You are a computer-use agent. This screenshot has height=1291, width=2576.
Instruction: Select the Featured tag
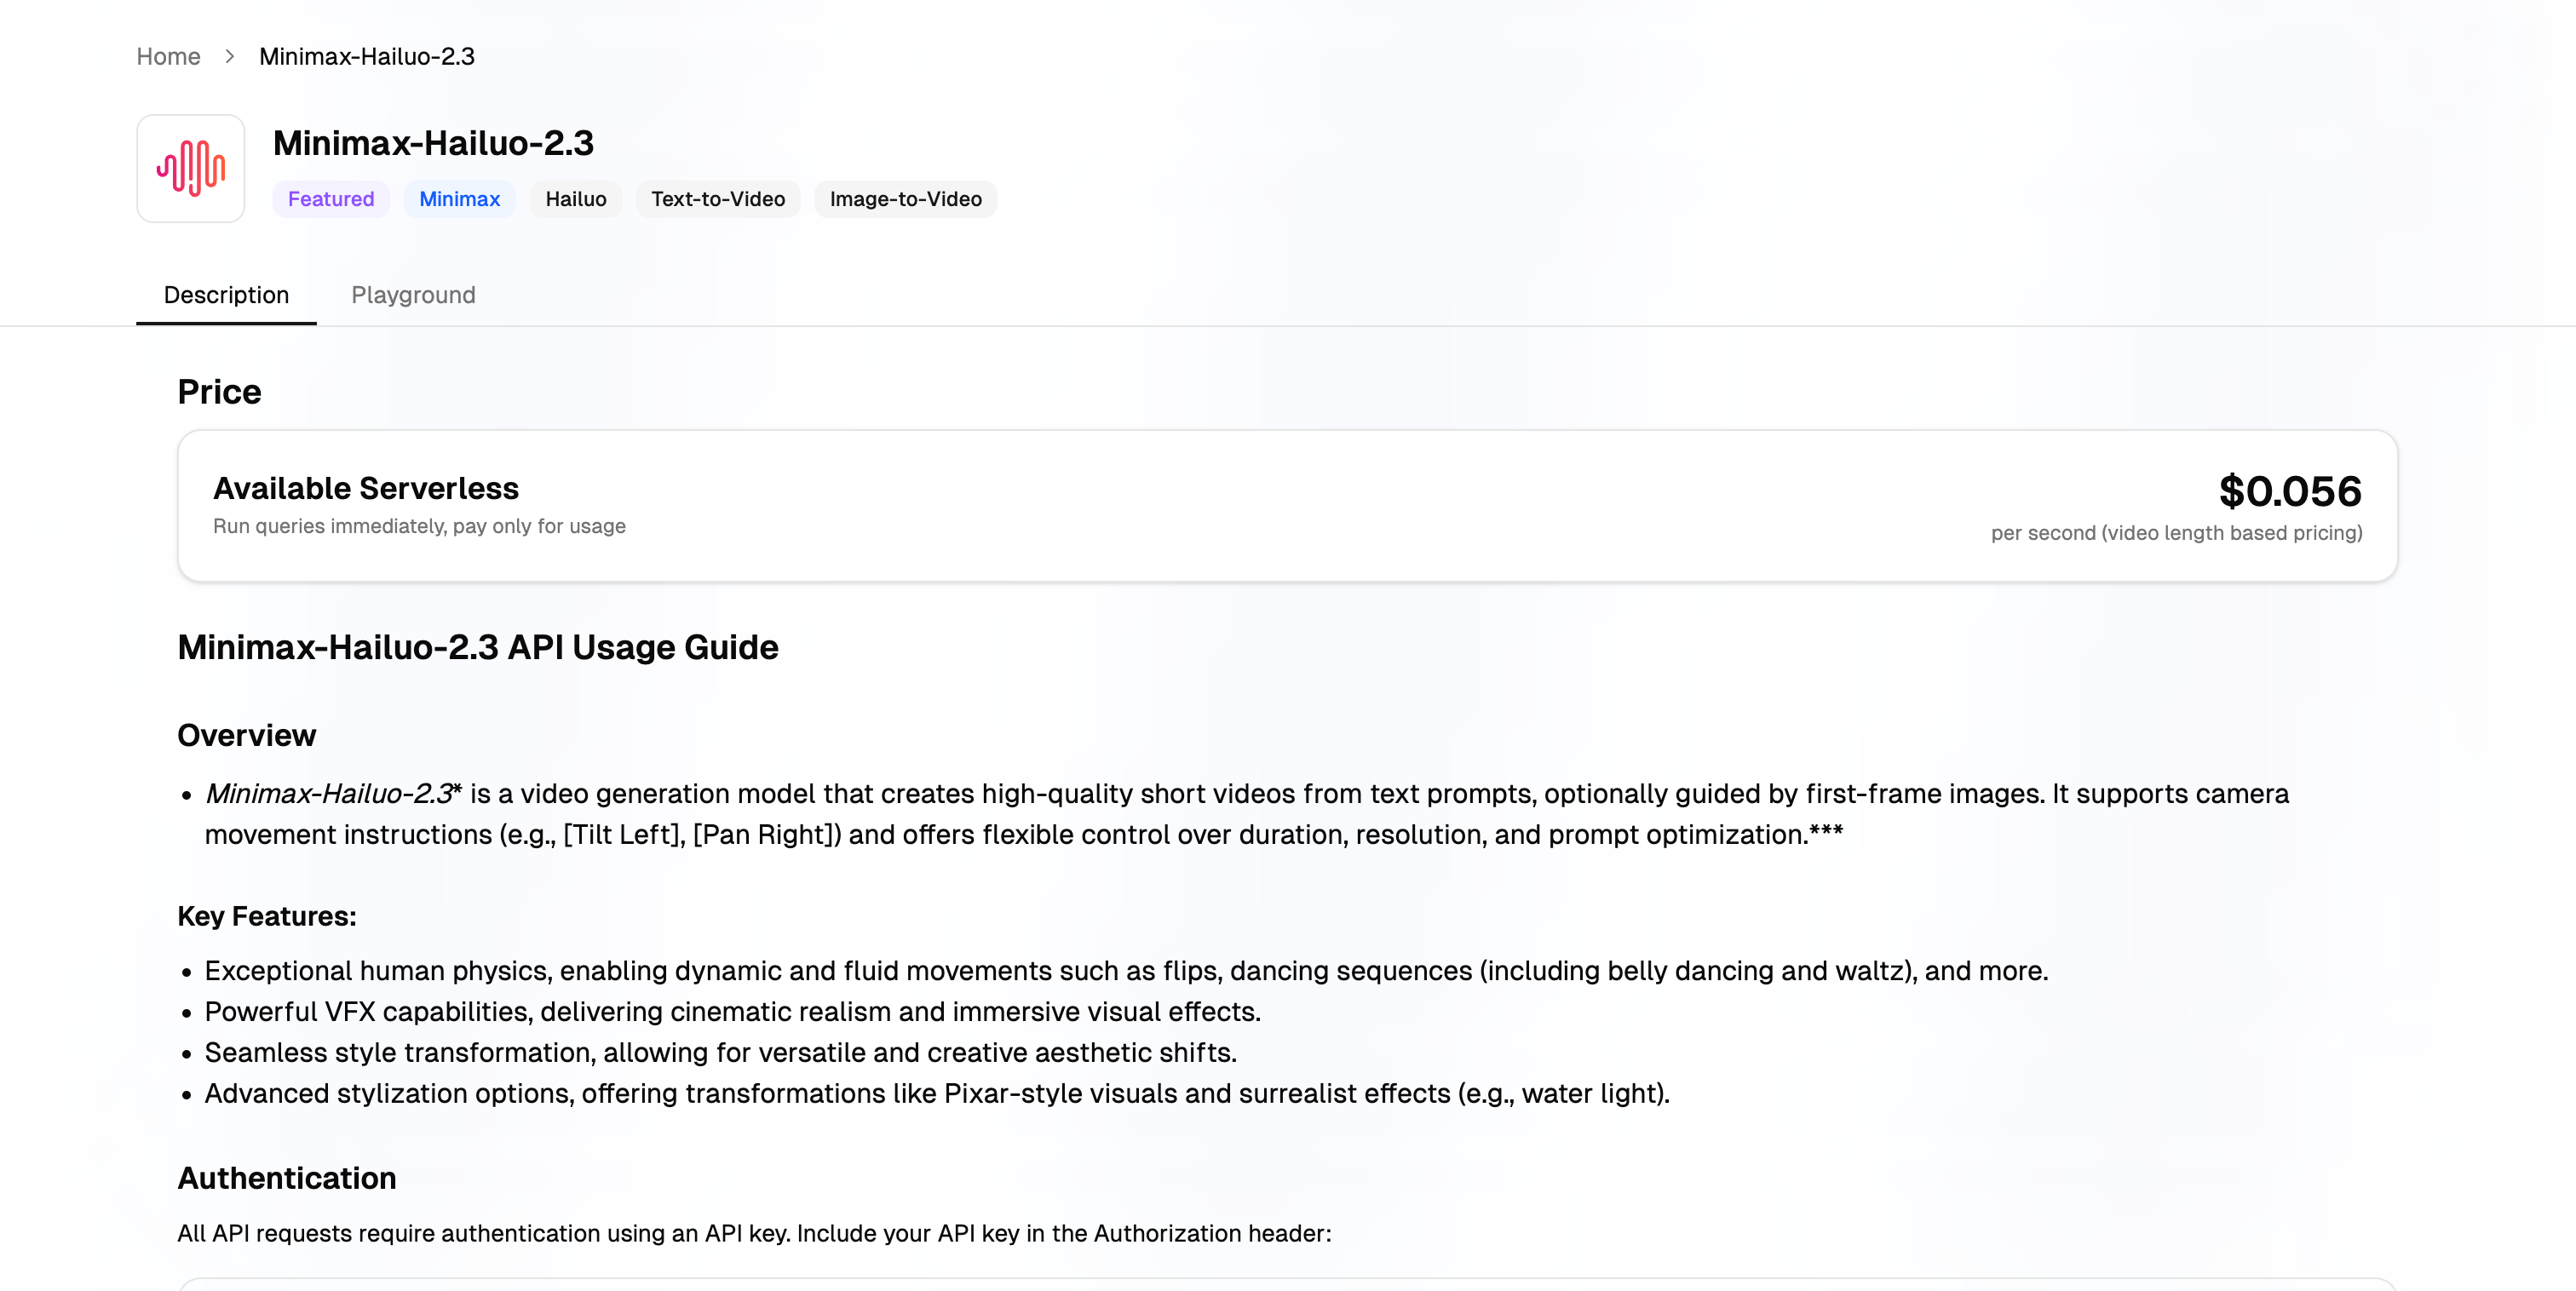click(331, 199)
